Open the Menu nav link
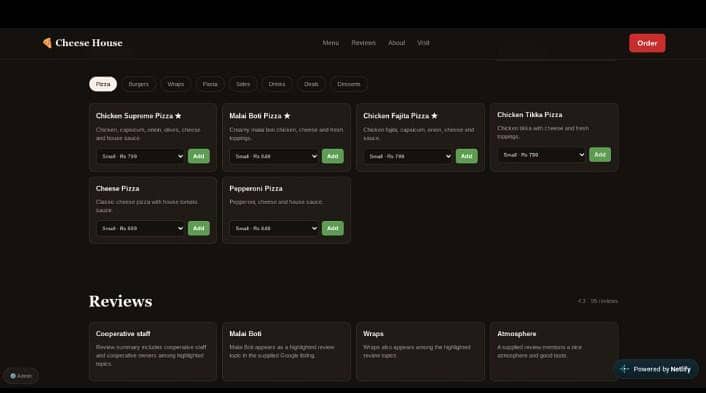This screenshot has height=393, width=706. point(330,43)
